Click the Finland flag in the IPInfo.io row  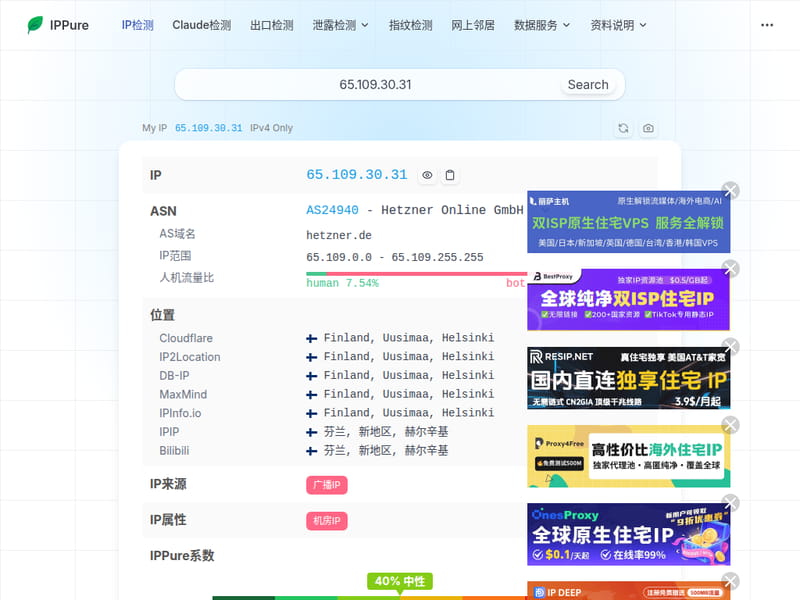[x=311, y=413]
